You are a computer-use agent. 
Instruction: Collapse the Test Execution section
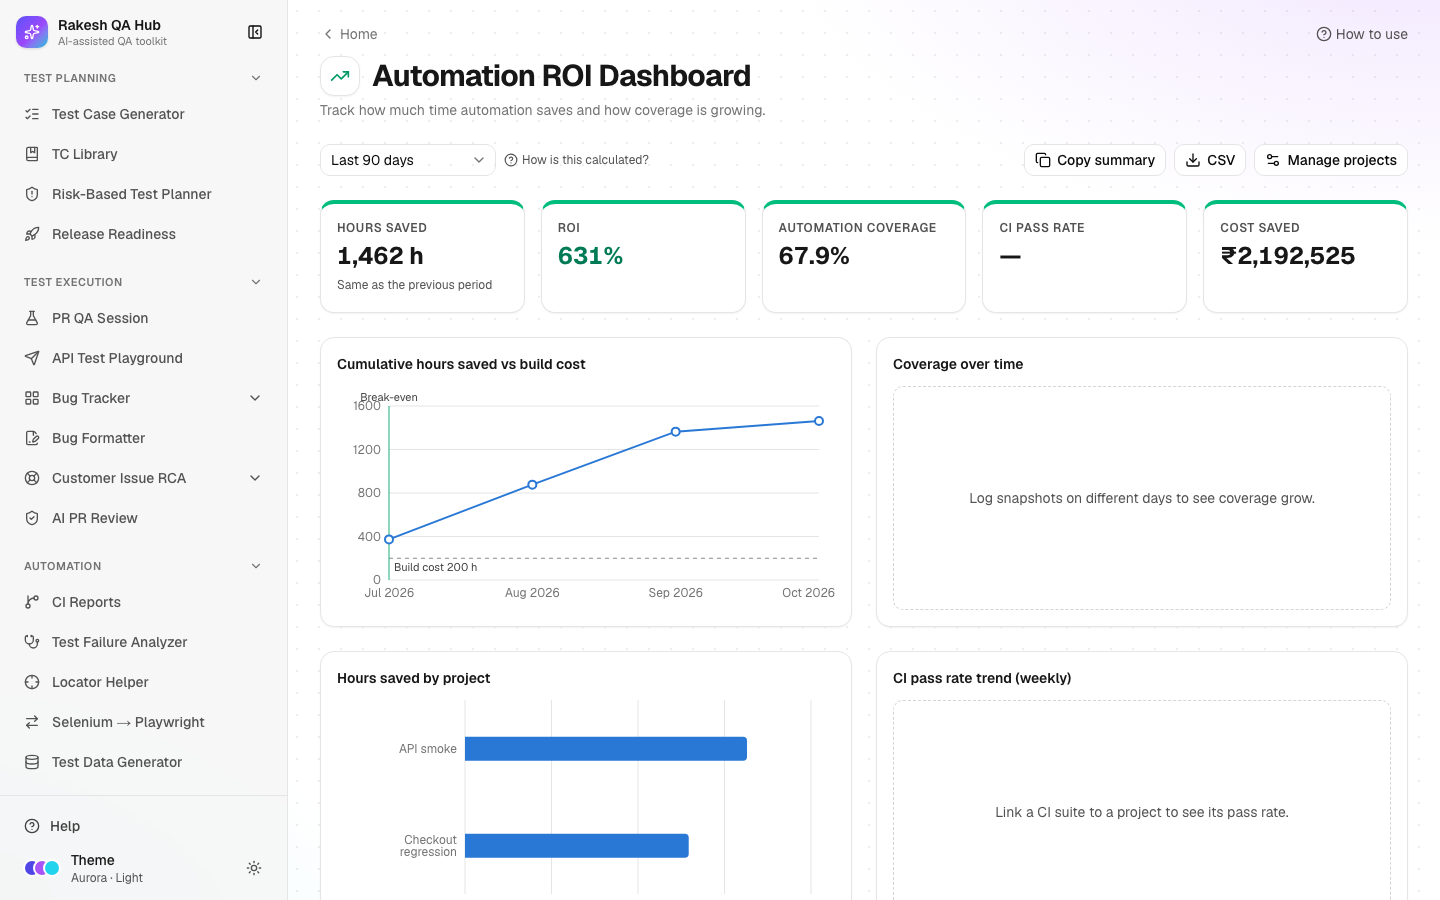(256, 282)
